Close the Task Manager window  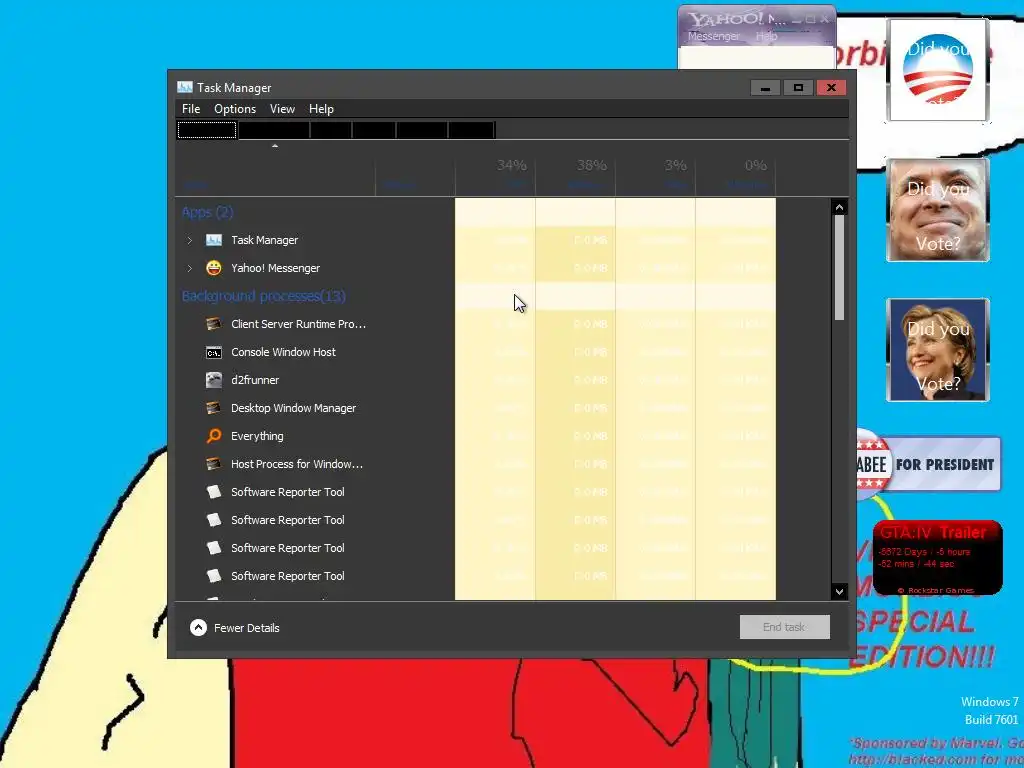(831, 88)
